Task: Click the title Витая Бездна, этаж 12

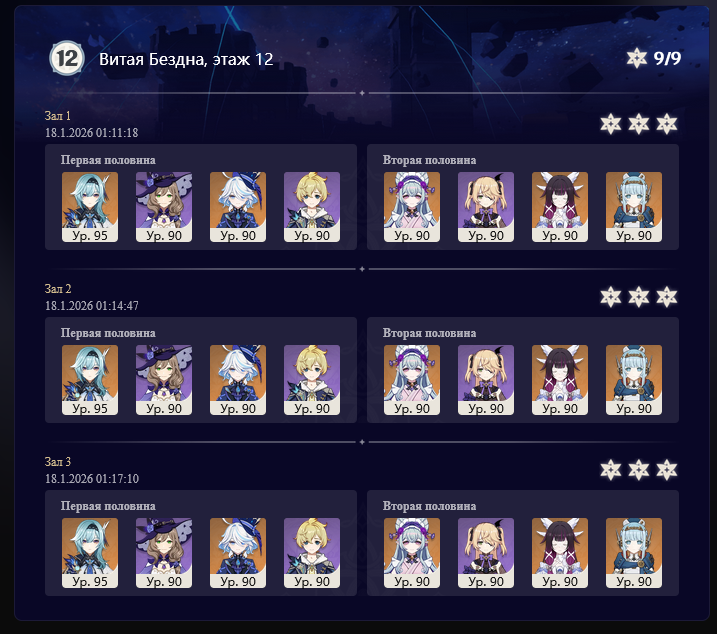Action: pyautogui.click(x=186, y=59)
